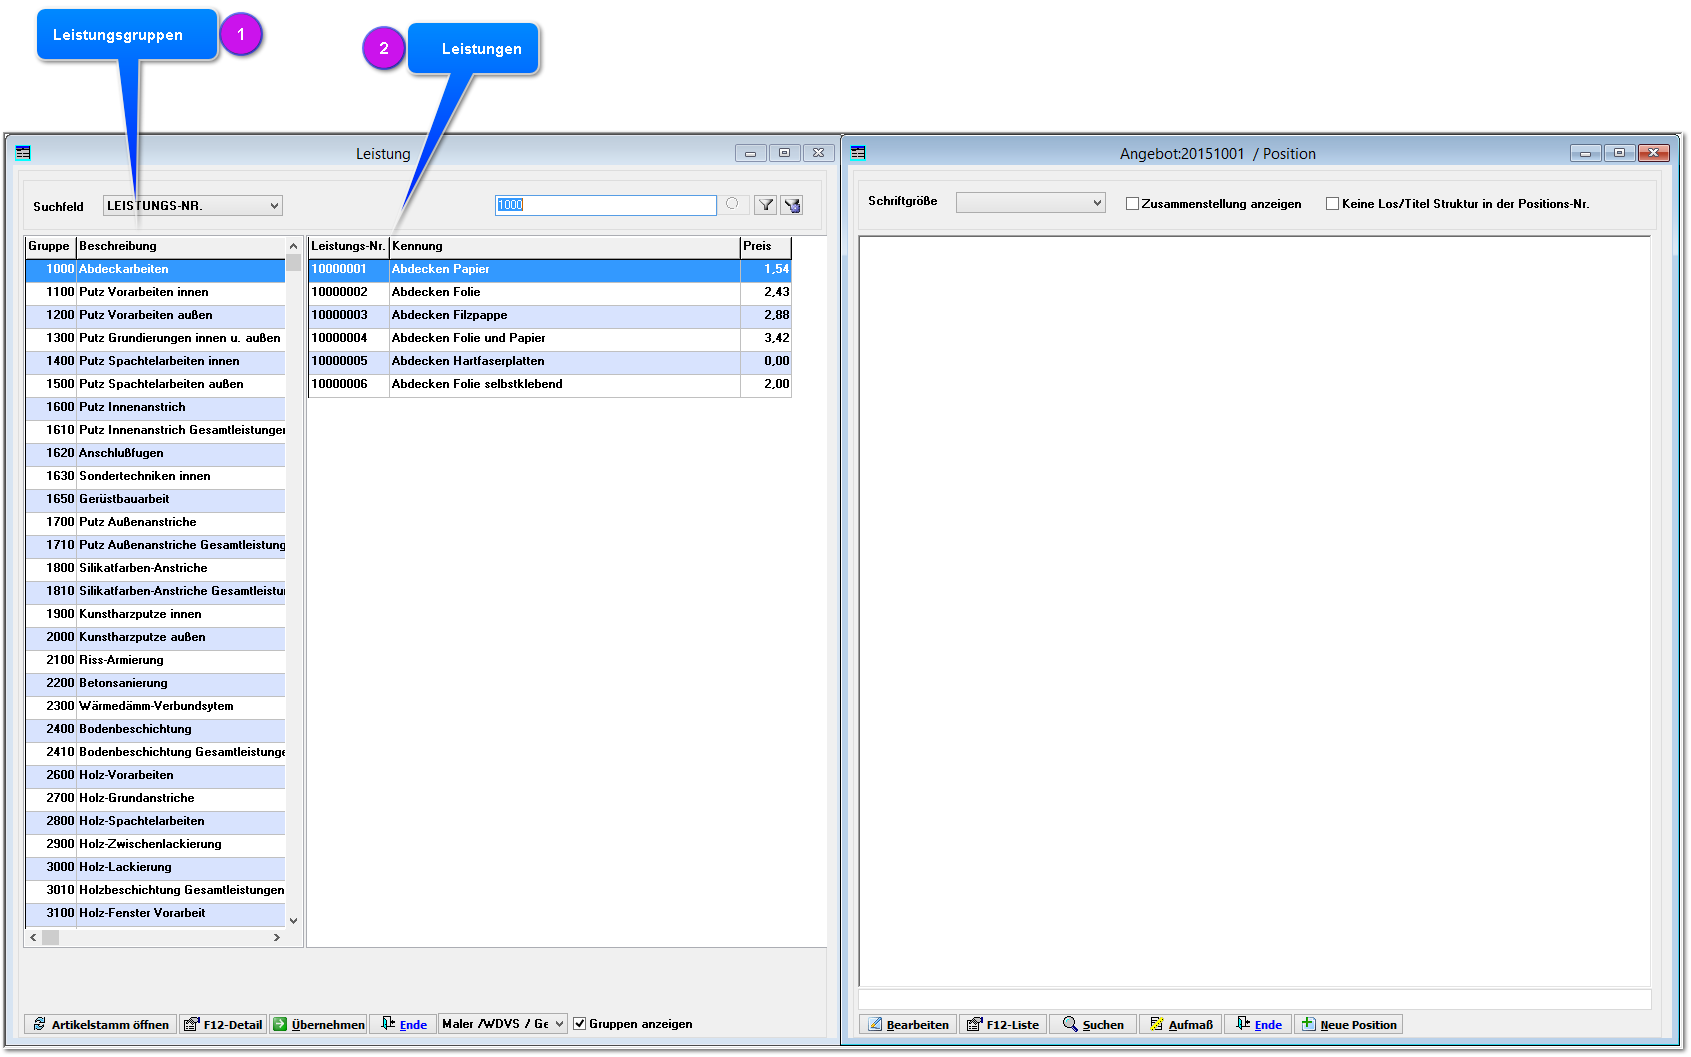The image size is (1691, 1057).
Task: Click the Leistung window title icon
Action: 23,153
